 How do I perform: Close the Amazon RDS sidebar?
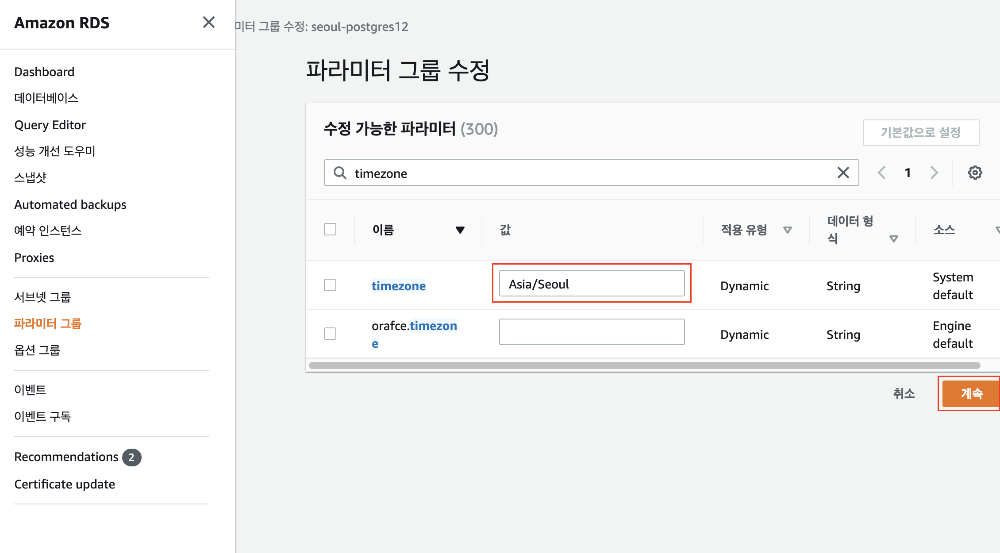point(209,22)
